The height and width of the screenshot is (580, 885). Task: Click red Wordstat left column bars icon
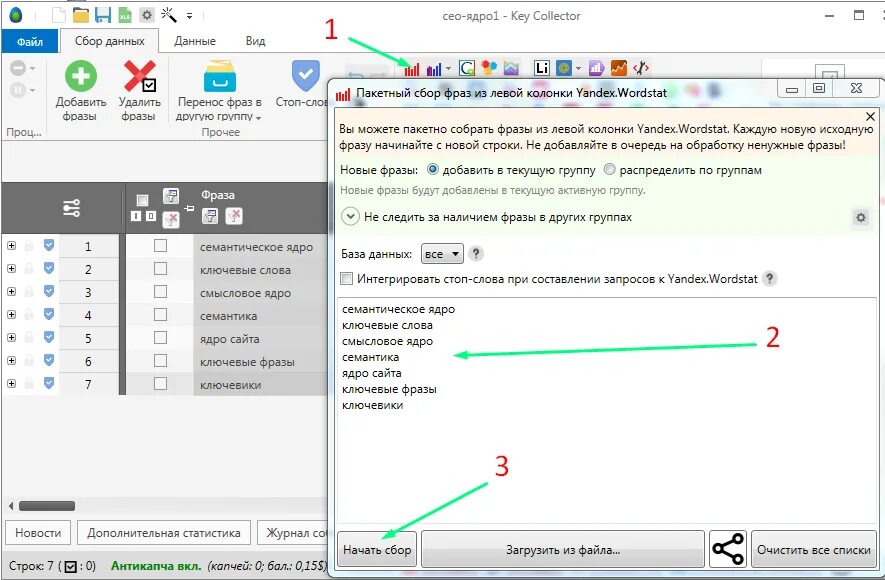pos(411,69)
